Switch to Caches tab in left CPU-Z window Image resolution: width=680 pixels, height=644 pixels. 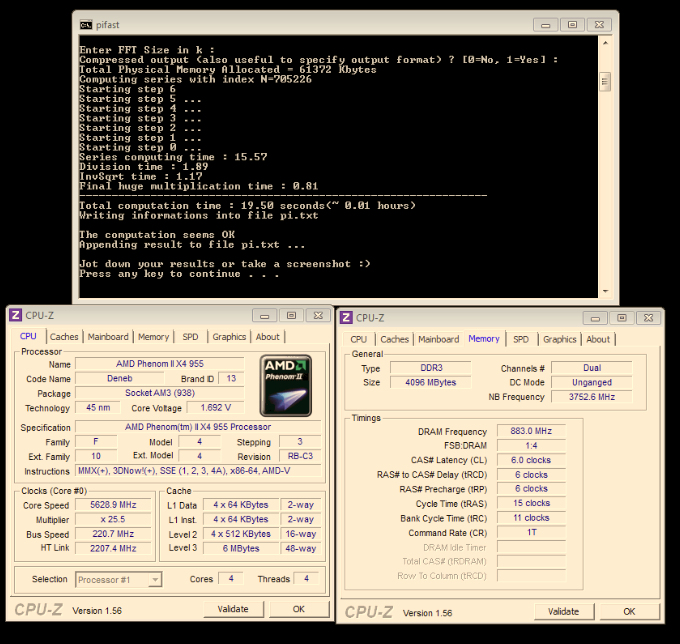64,337
